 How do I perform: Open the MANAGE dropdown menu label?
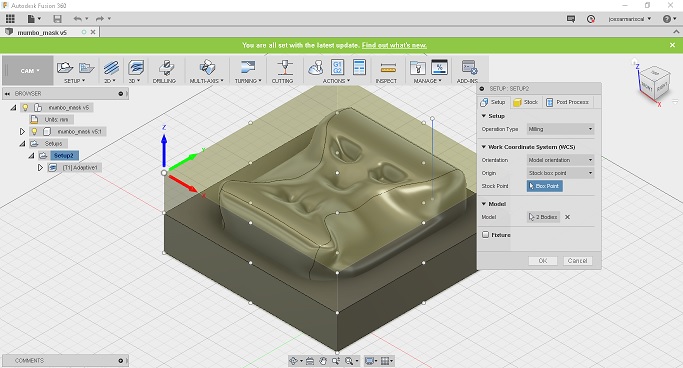(x=427, y=81)
